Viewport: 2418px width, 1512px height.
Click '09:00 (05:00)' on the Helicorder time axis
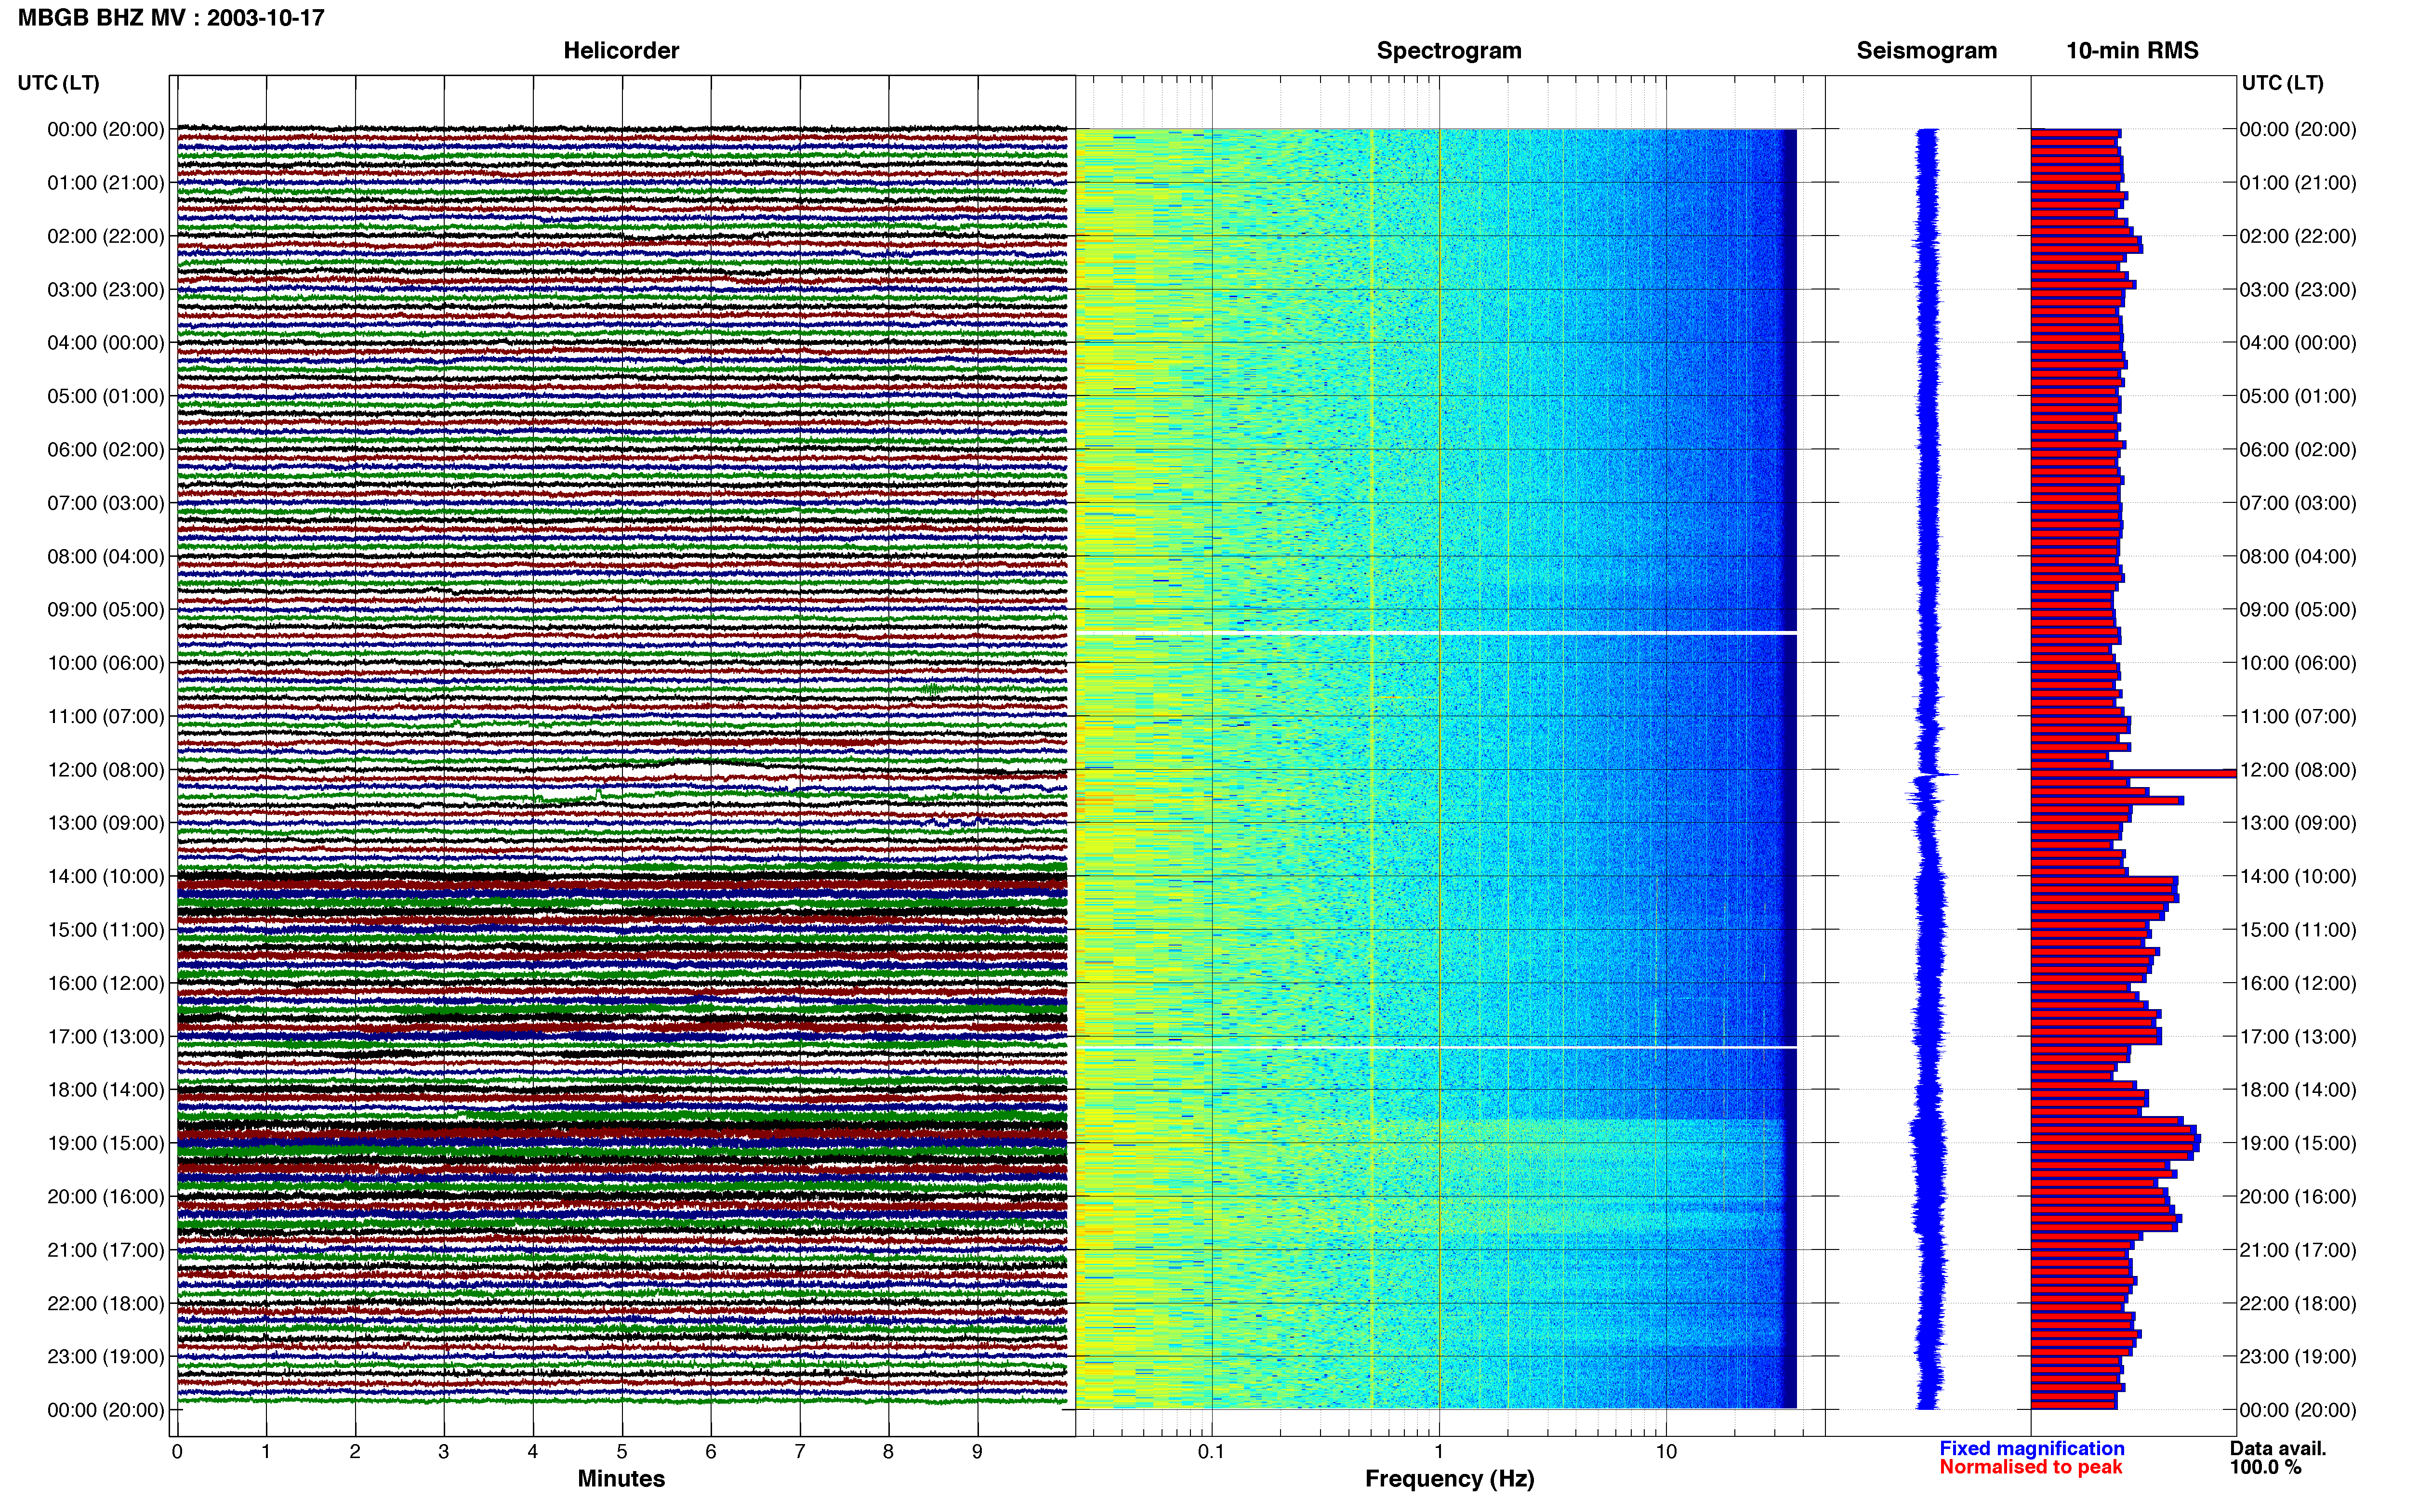tap(106, 610)
